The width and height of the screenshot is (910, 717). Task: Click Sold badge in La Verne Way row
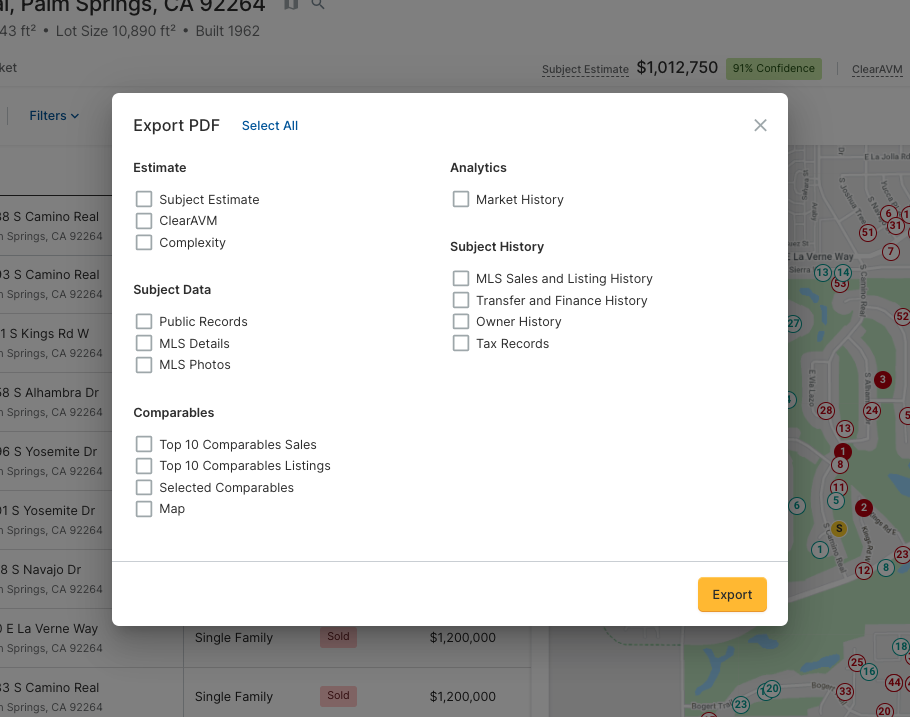click(338, 636)
